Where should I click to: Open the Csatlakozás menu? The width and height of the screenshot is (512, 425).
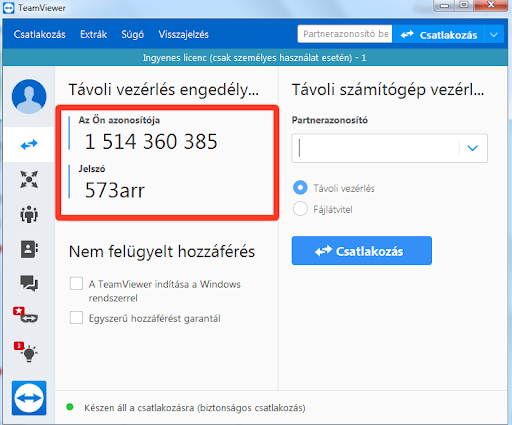point(40,34)
